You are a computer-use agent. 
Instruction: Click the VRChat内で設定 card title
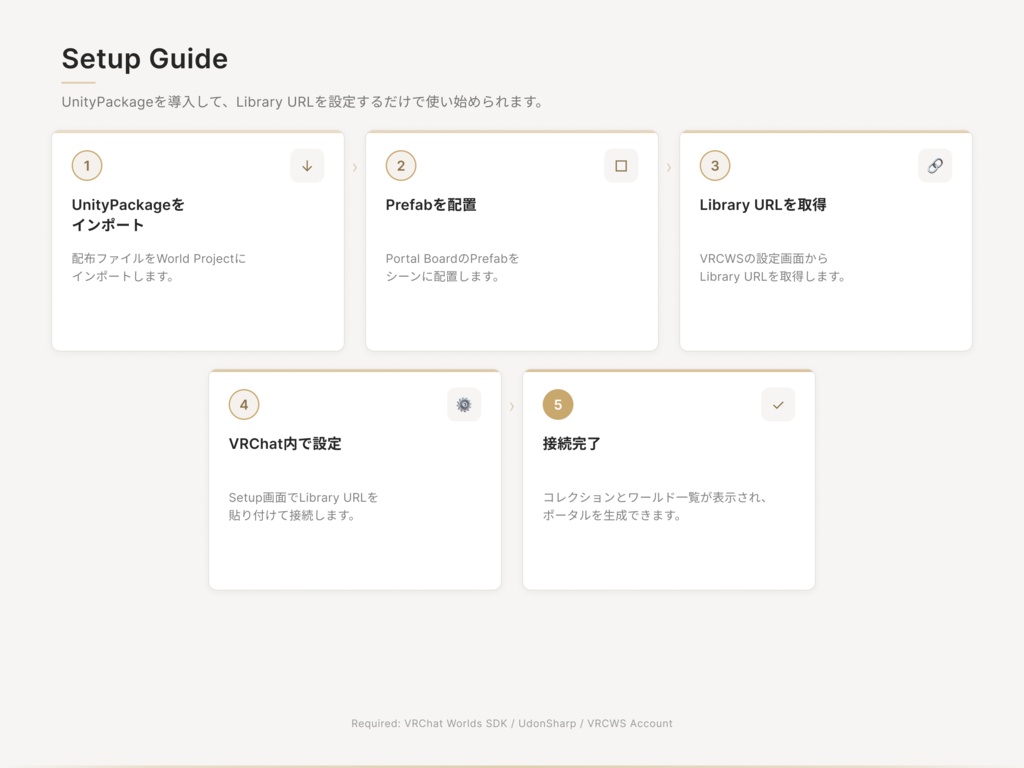[285, 444]
